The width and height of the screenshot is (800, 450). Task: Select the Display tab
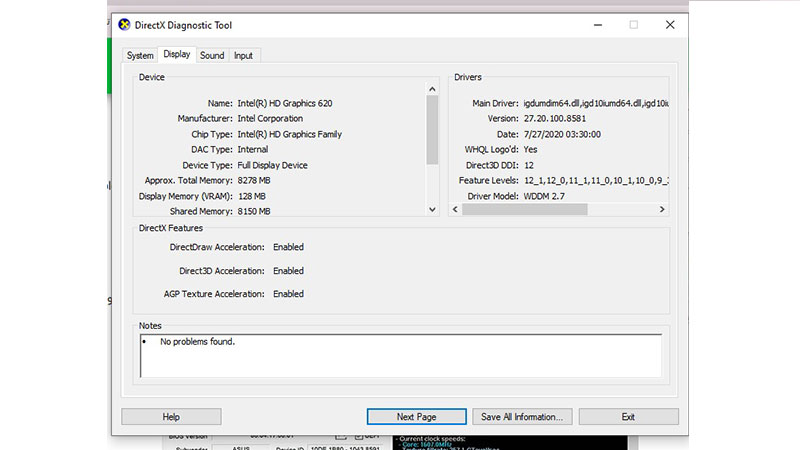[x=177, y=54]
